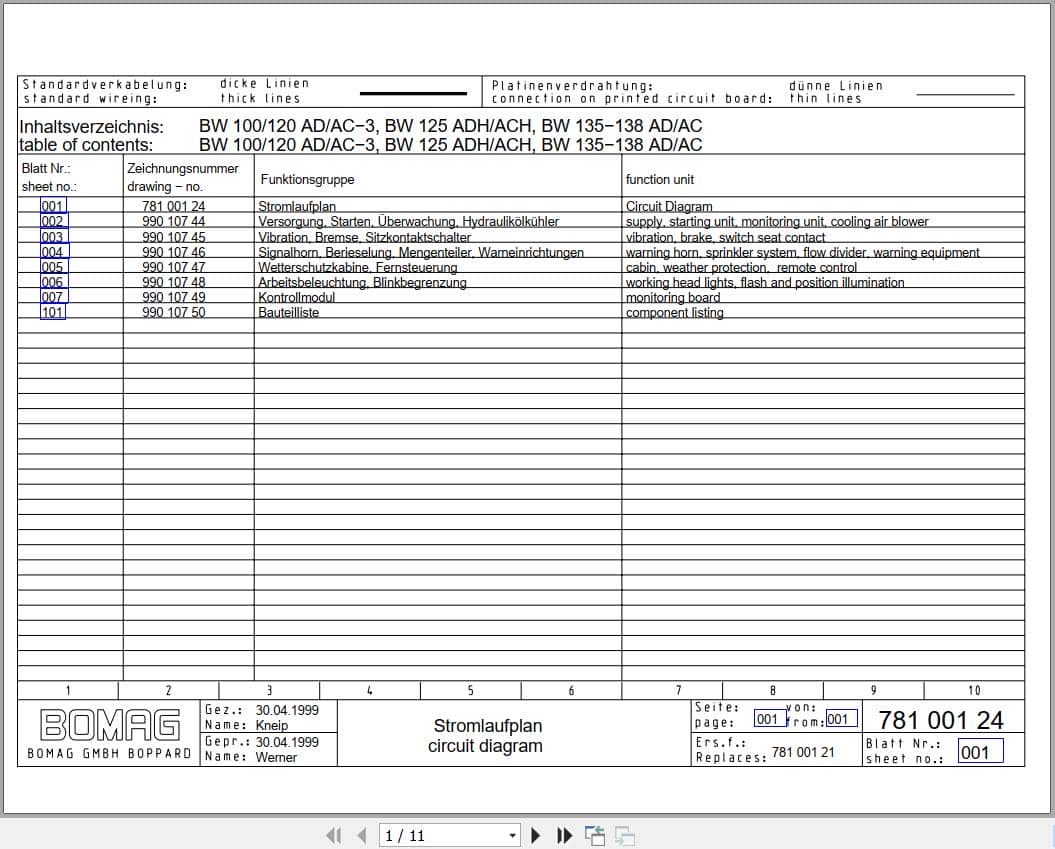The width and height of the screenshot is (1055, 849).
Task: Click the previous page arrow icon
Action: 360,835
